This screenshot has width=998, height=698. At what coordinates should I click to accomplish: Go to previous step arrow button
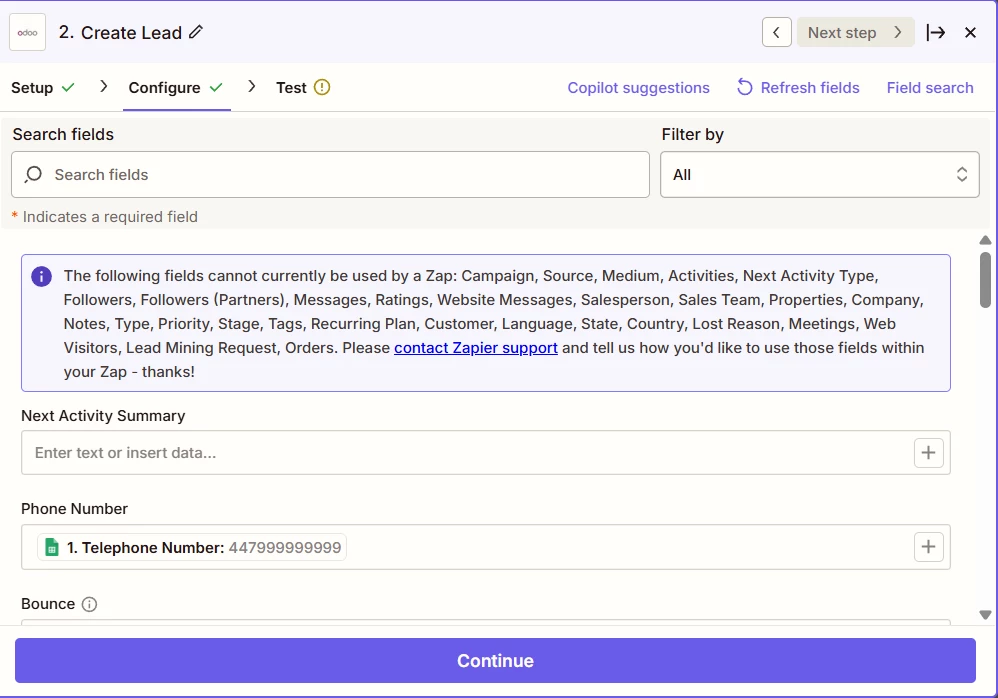(777, 32)
